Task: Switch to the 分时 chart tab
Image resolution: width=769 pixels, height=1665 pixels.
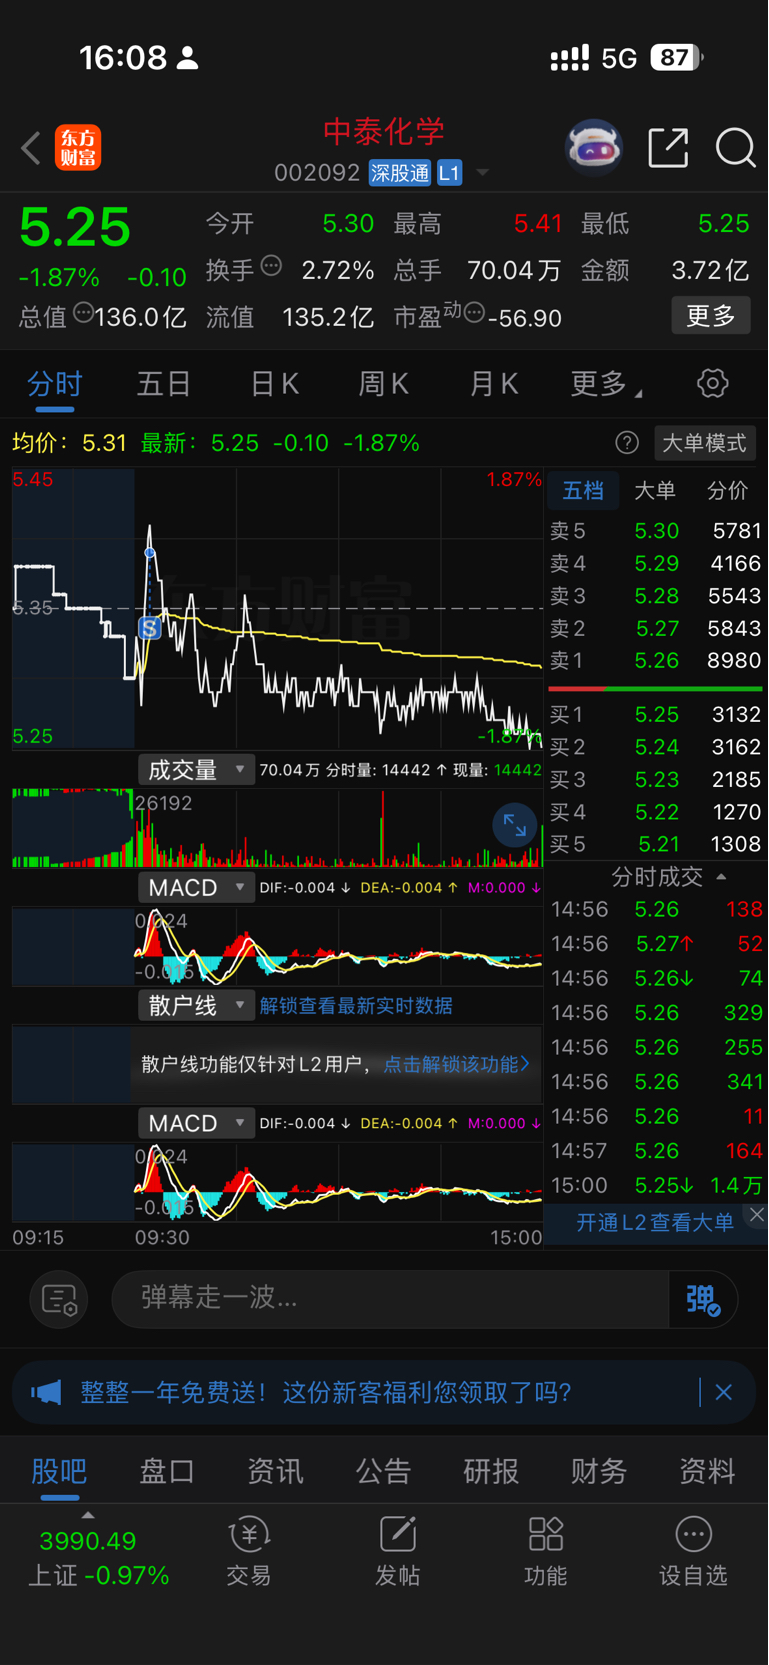Action: 54,384
